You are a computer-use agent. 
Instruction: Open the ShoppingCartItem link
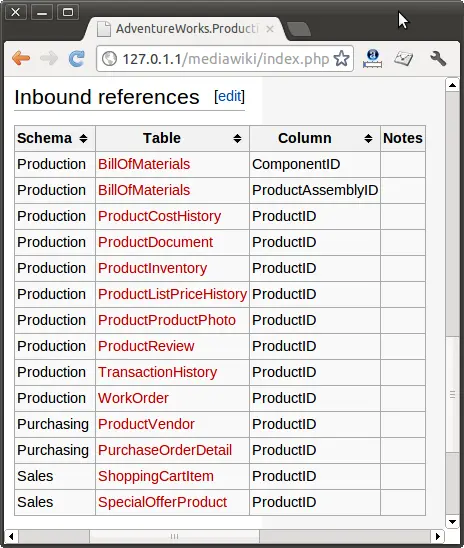pos(155,476)
